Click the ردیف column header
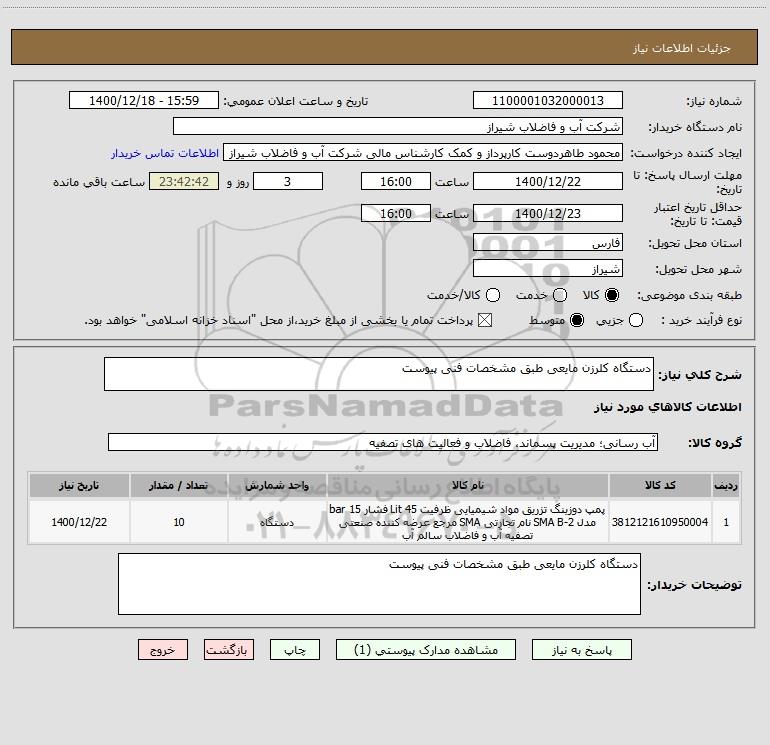Image resolution: width=770 pixels, height=745 pixels. click(726, 485)
